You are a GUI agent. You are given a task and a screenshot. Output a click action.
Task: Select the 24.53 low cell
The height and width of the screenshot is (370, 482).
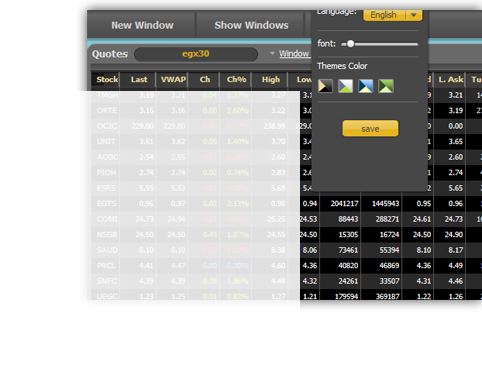tap(309, 219)
